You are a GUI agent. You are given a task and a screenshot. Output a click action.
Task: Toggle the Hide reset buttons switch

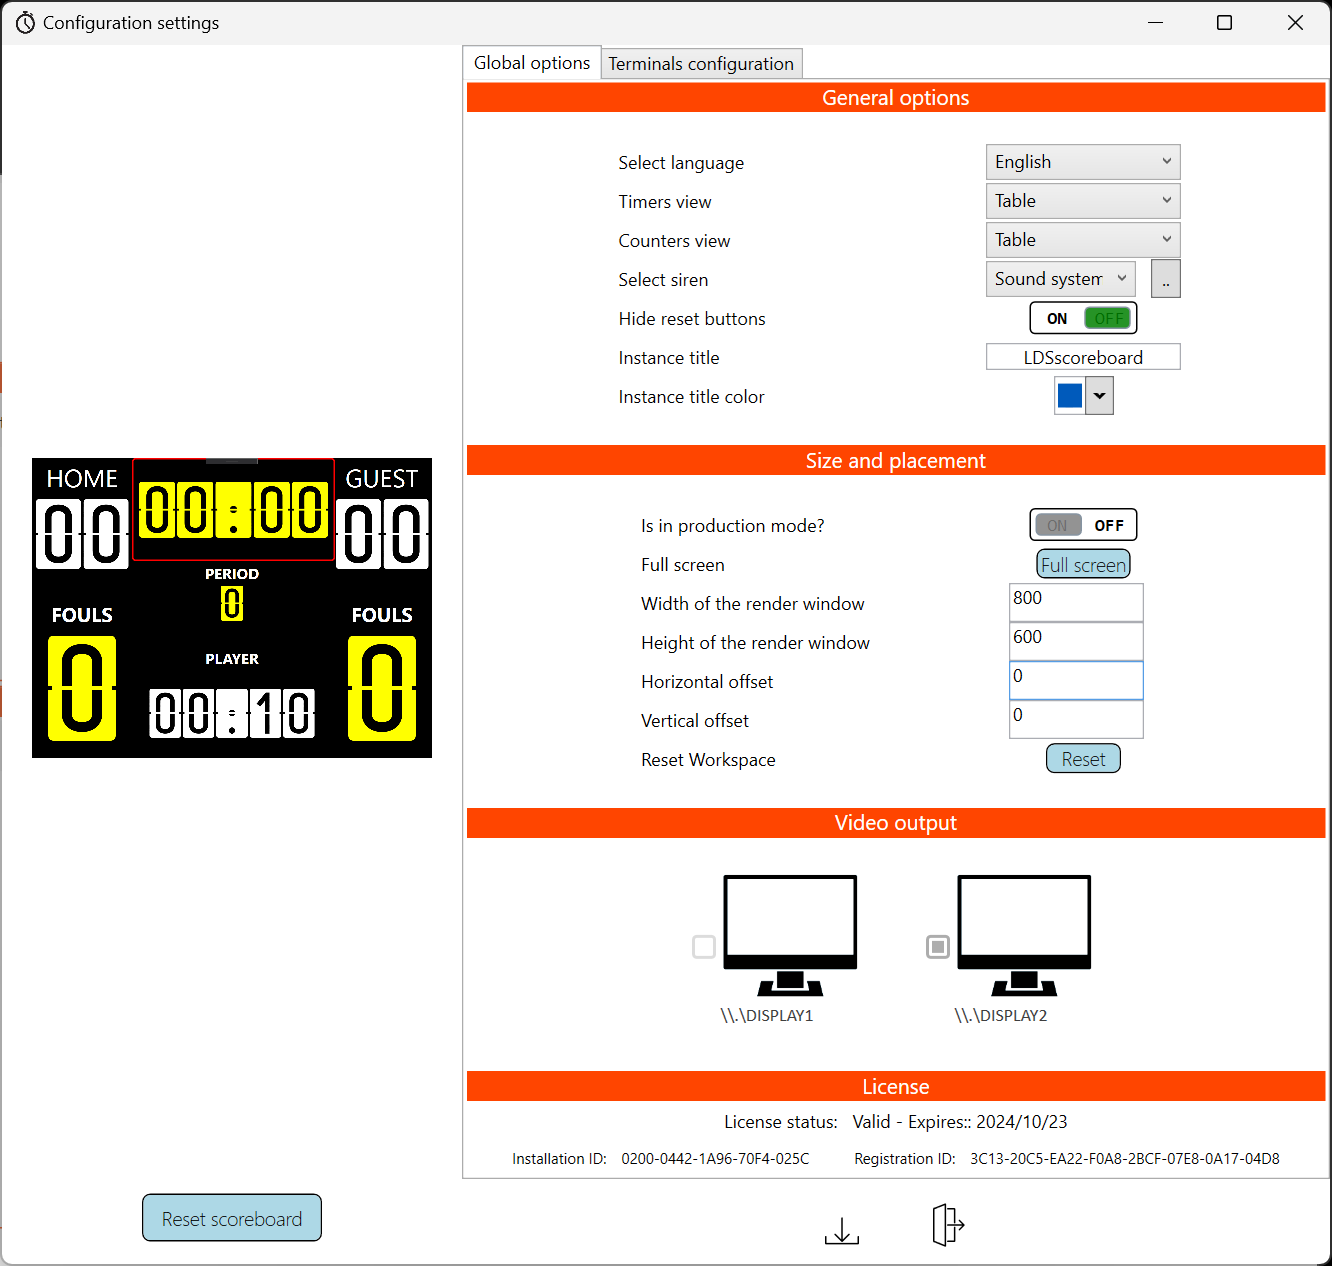[x=1083, y=317]
